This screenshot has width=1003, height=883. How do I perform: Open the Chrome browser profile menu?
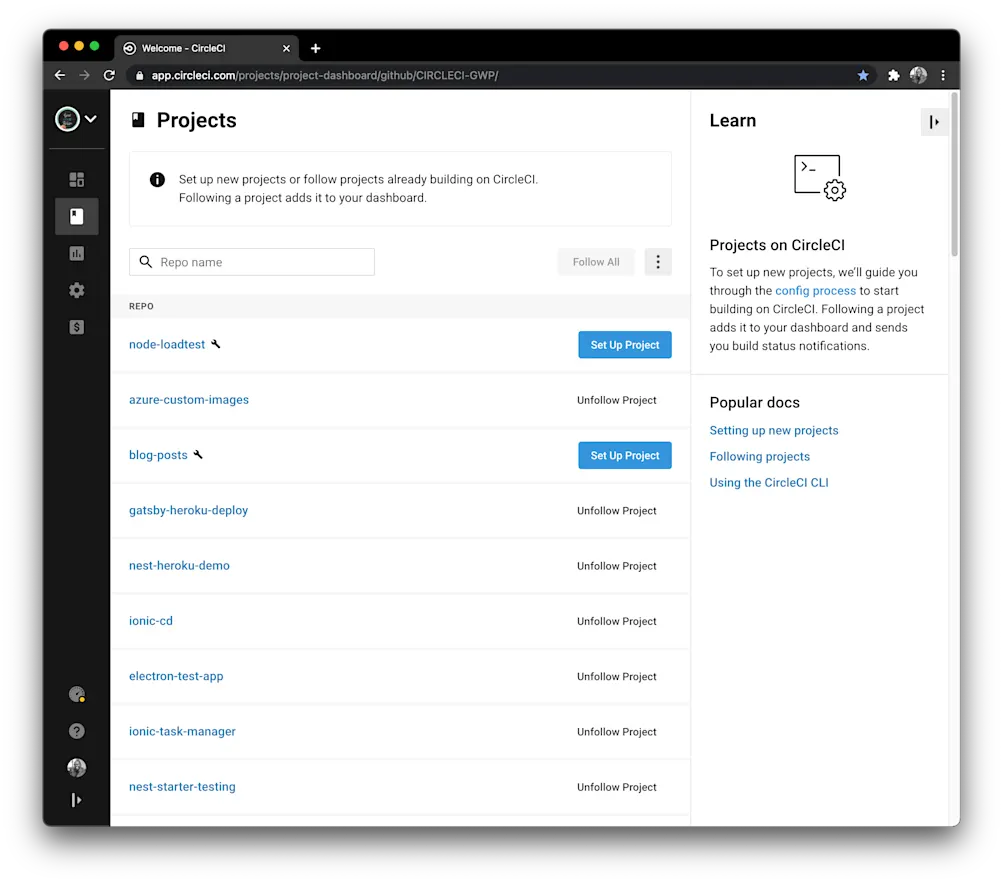[918, 75]
